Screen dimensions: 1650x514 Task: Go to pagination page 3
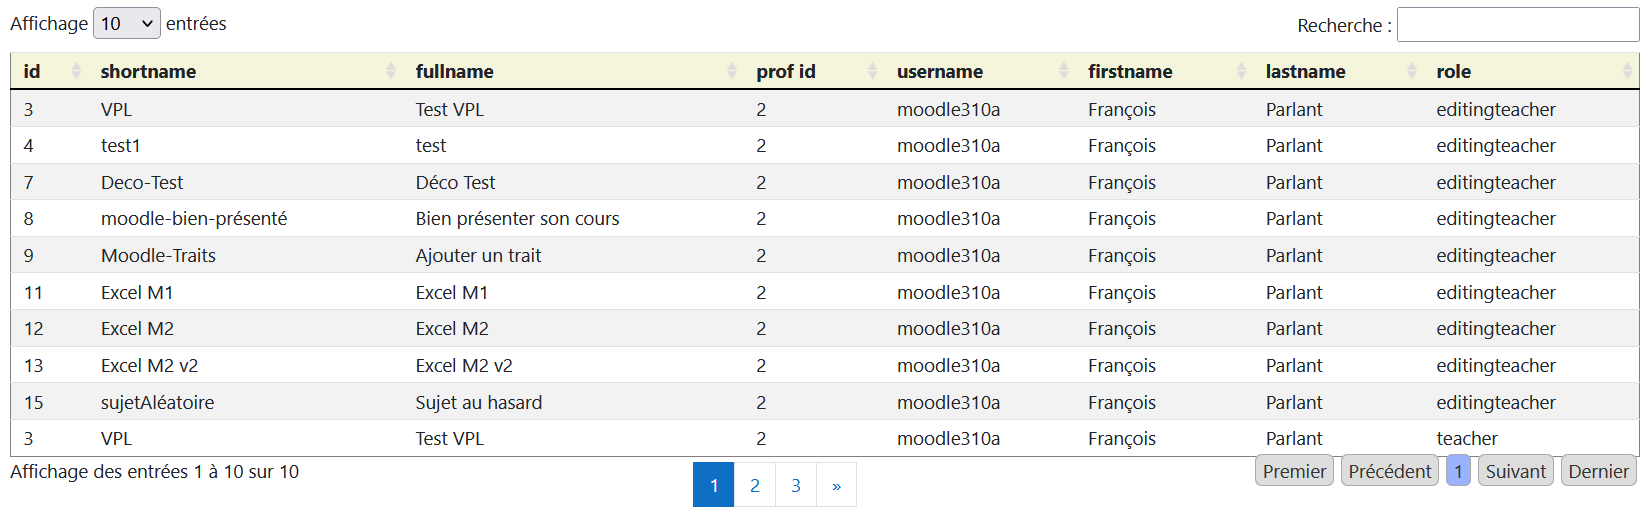point(796,485)
